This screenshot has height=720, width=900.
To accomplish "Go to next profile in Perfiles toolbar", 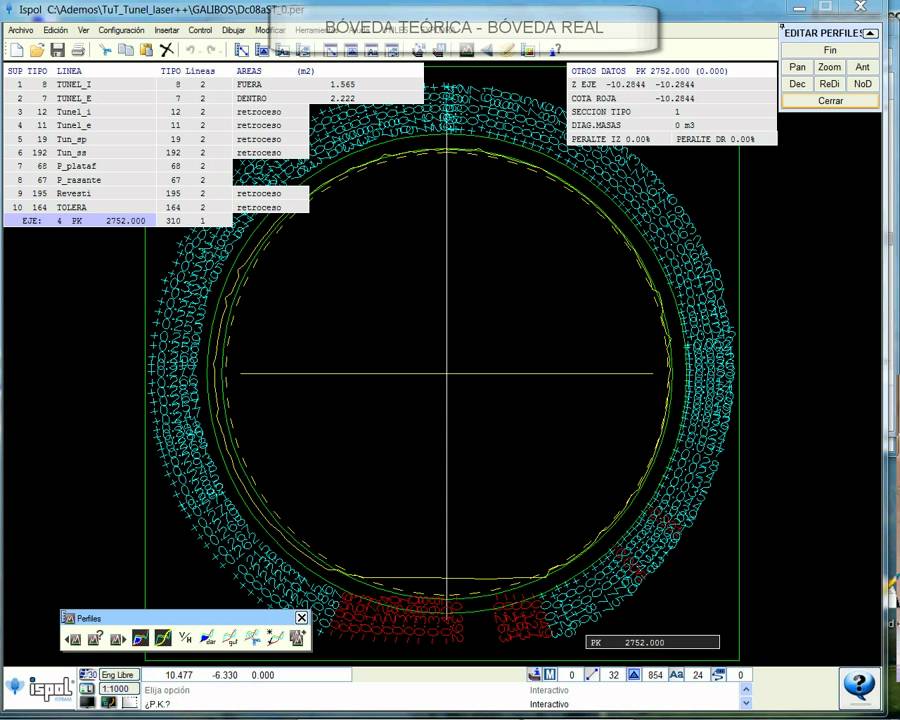I will click(118, 638).
